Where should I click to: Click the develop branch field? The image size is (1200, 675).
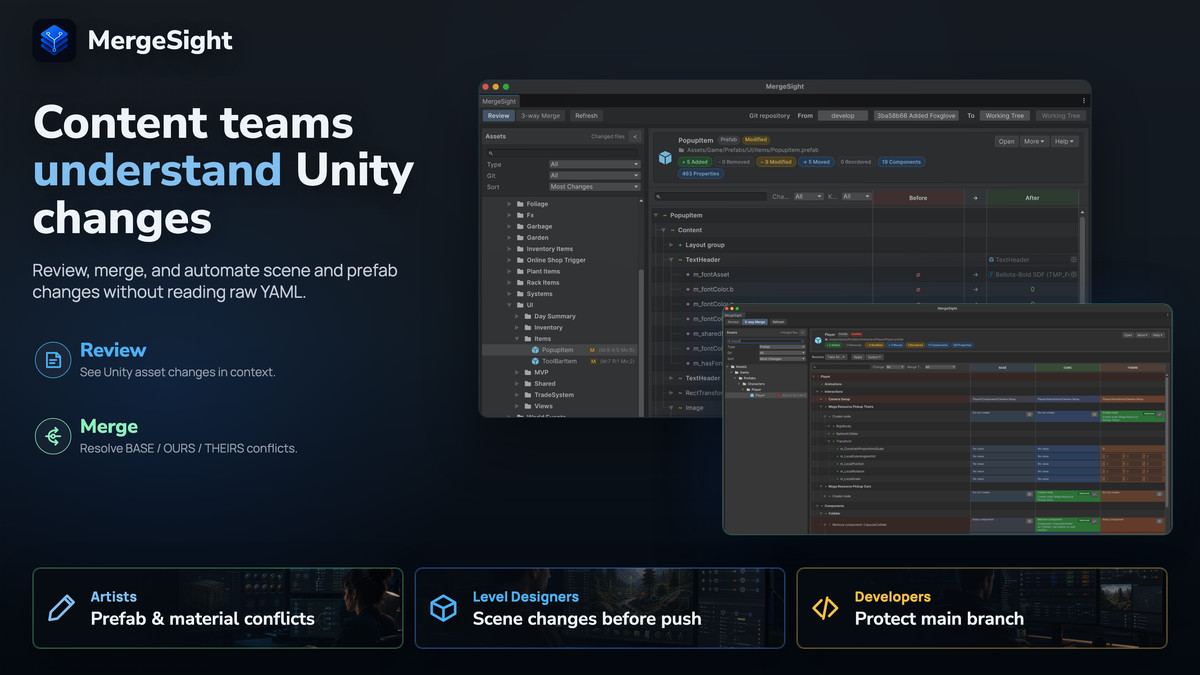(x=843, y=116)
